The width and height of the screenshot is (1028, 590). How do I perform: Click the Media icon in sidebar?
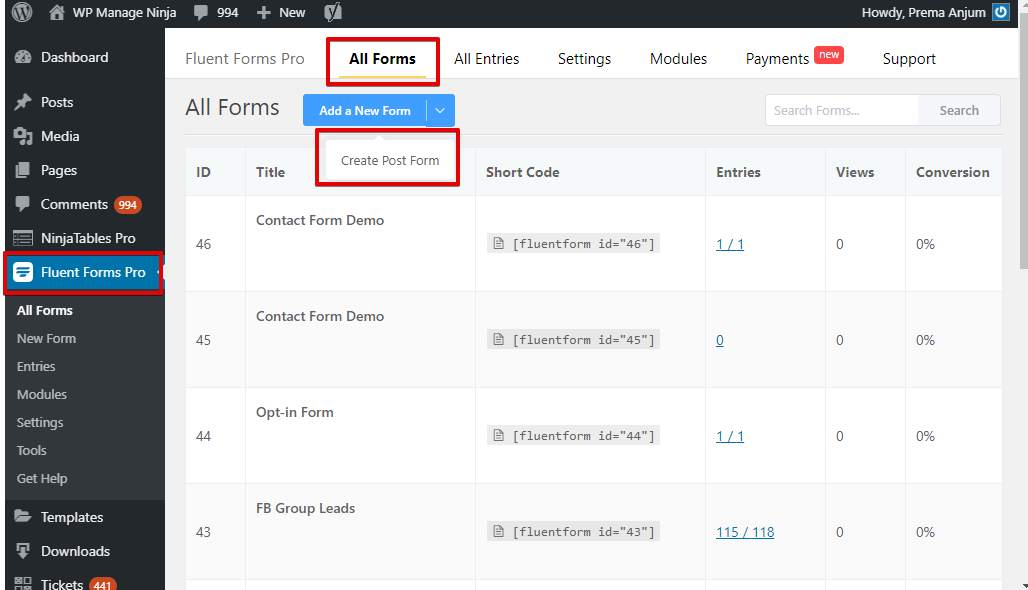click(x=23, y=136)
